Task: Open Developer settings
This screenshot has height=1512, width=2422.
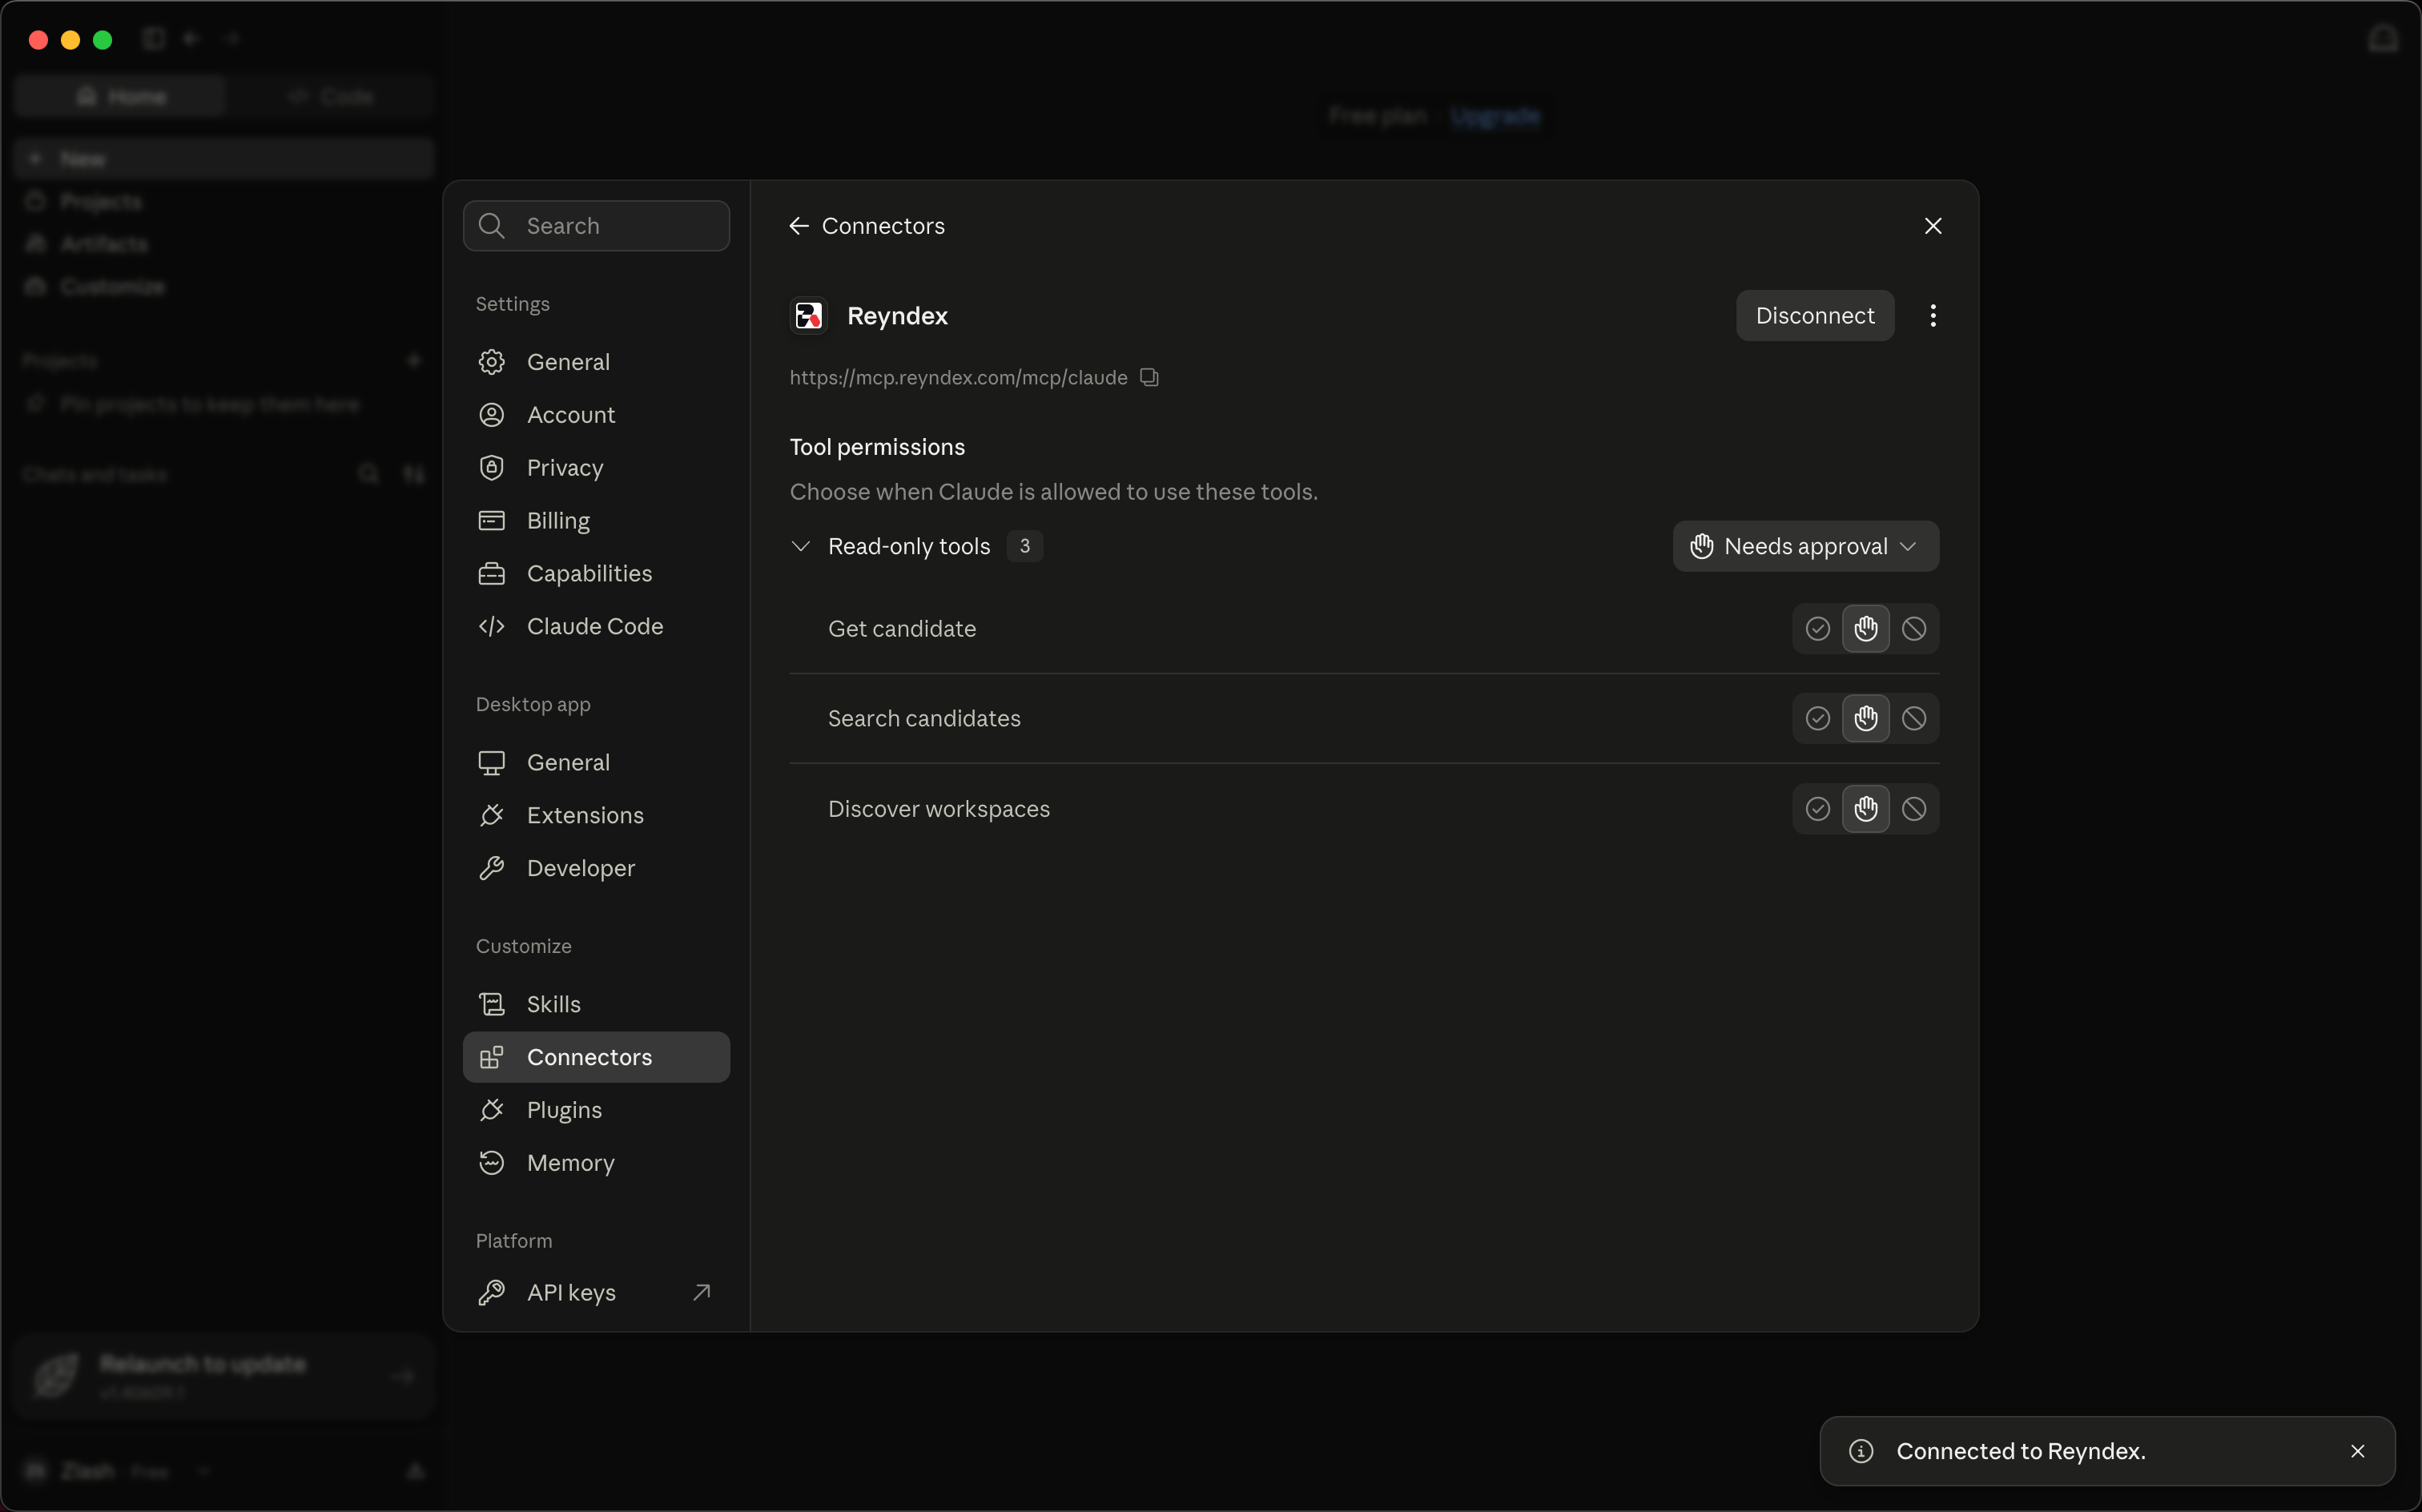Action: tap(596, 869)
